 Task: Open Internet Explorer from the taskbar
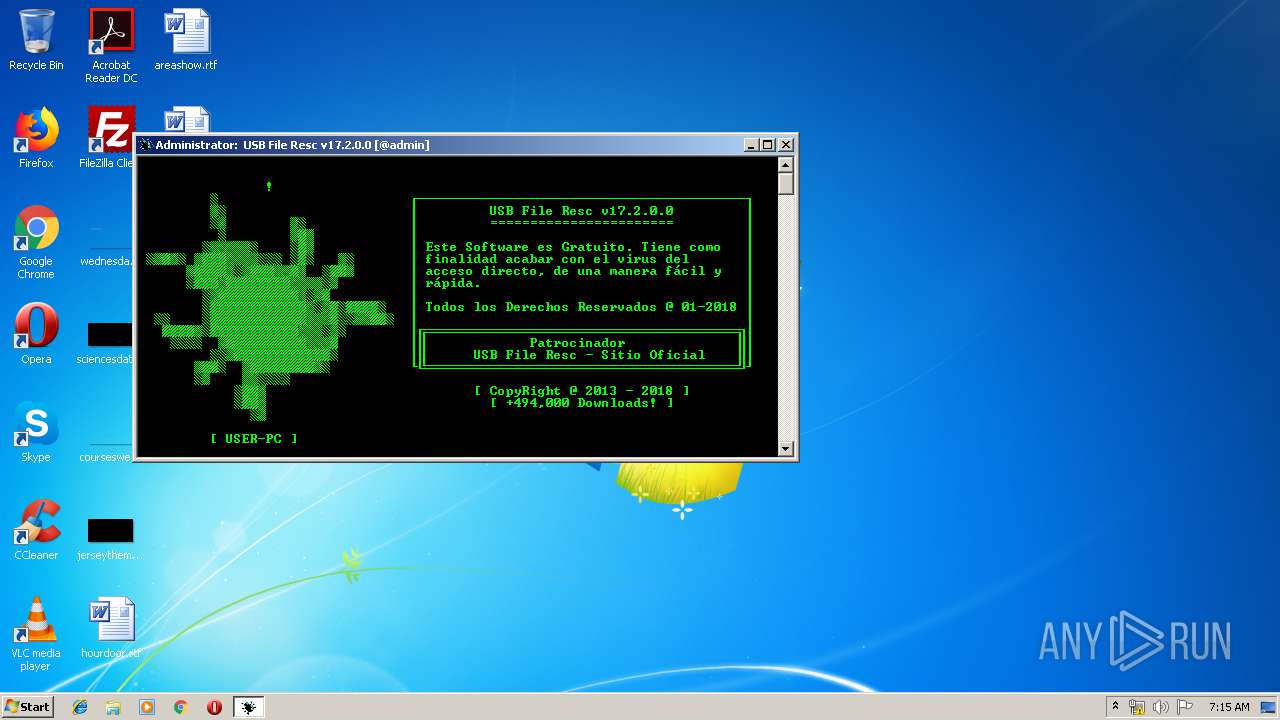80,707
